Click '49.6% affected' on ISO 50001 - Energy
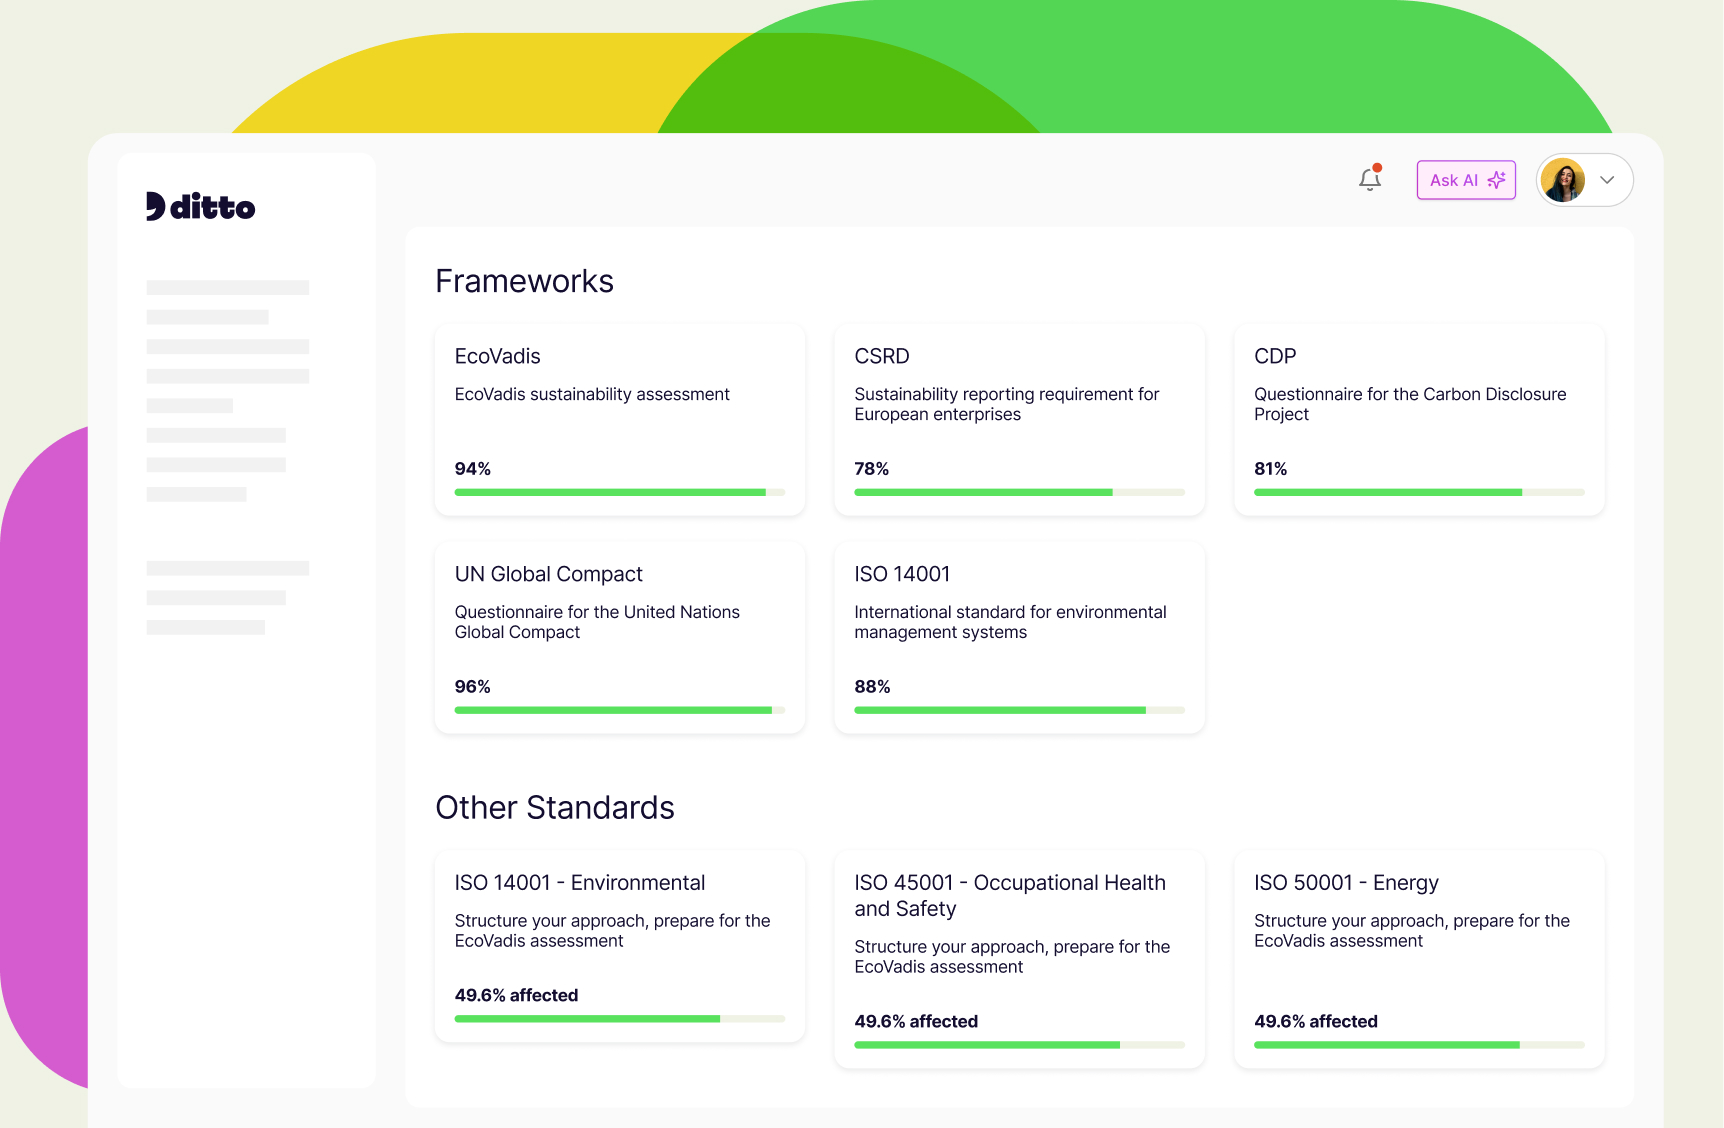This screenshot has height=1128, width=1724. 1316,1022
